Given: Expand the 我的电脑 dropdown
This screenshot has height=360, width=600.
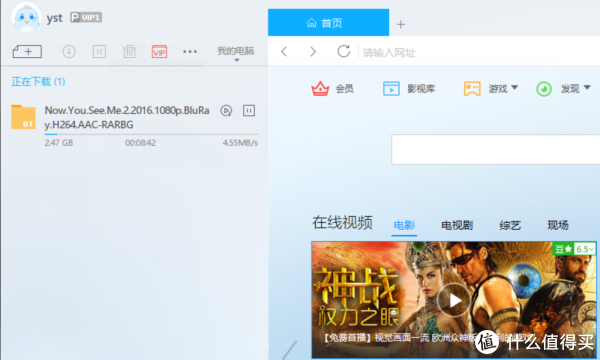Looking at the screenshot, I should click(x=236, y=54).
